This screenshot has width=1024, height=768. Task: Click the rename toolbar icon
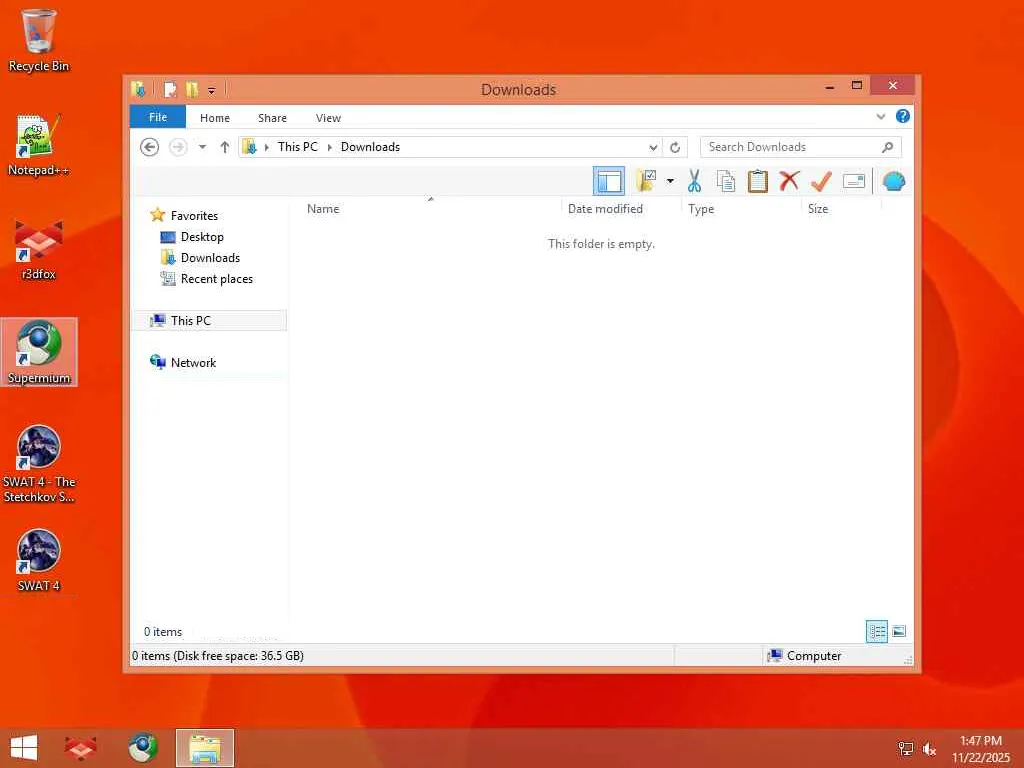854,181
